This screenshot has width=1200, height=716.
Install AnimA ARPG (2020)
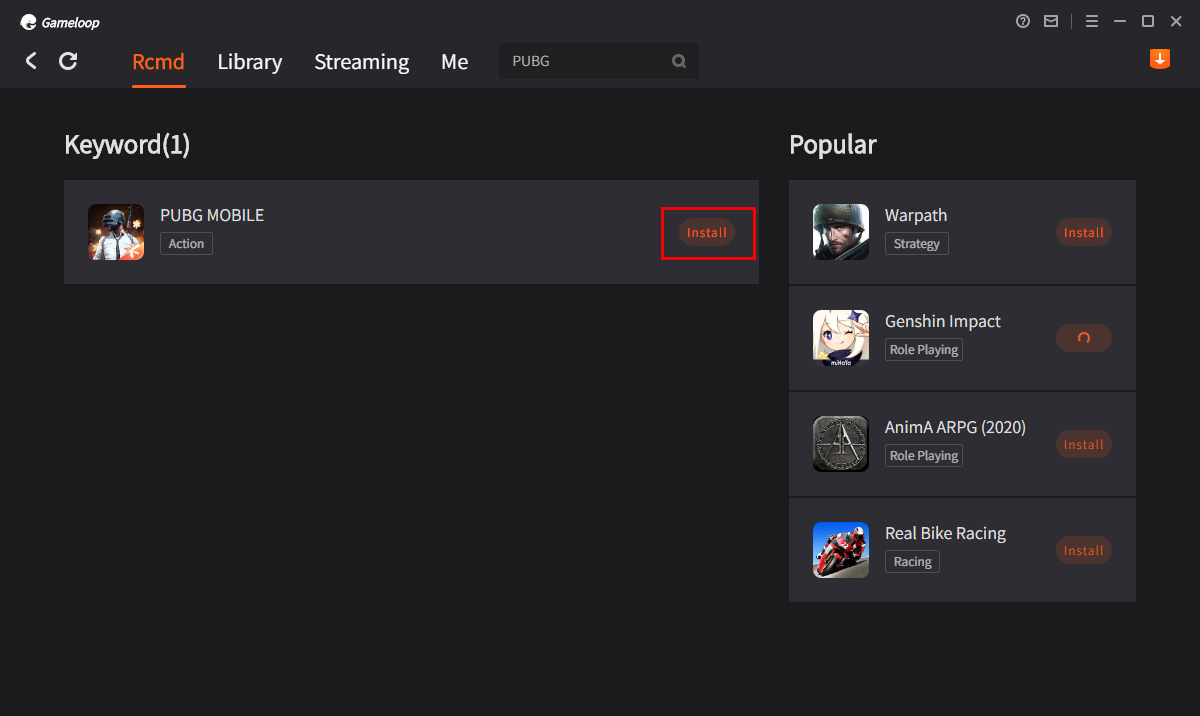1083,444
